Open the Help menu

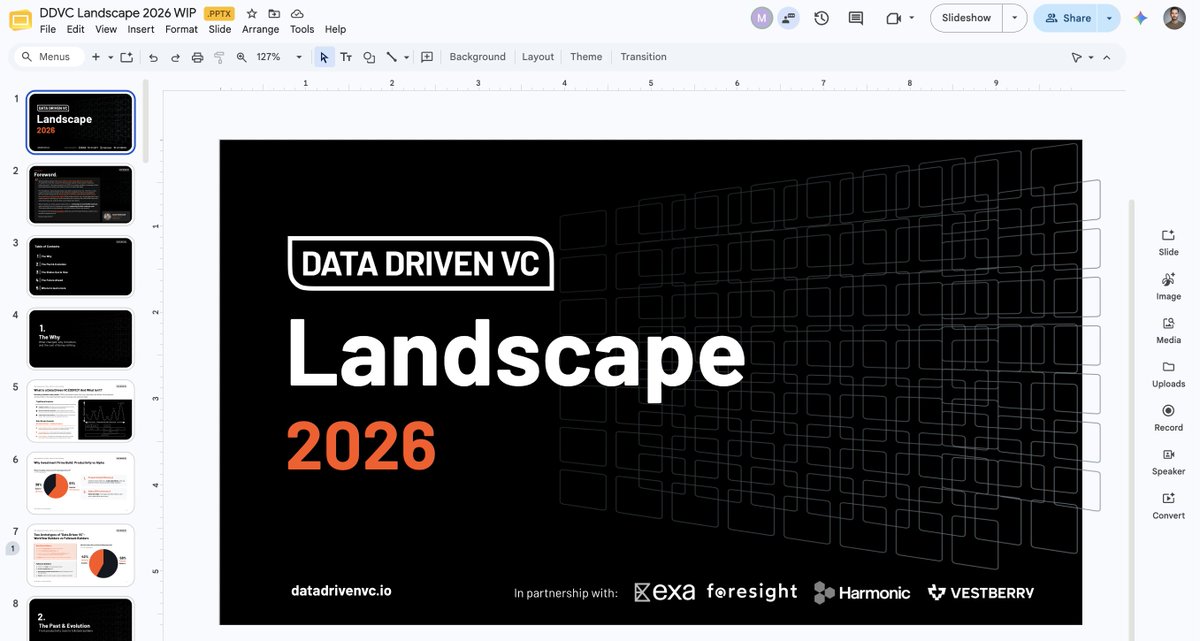click(336, 30)
